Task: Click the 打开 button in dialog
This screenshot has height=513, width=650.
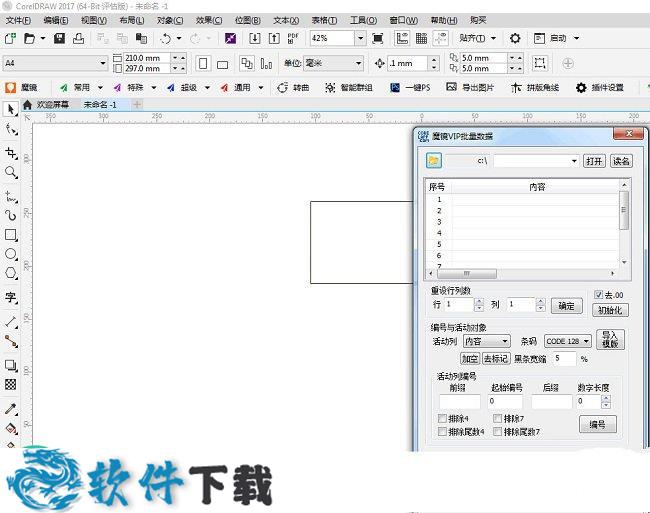Action: [x=594, y=161]
